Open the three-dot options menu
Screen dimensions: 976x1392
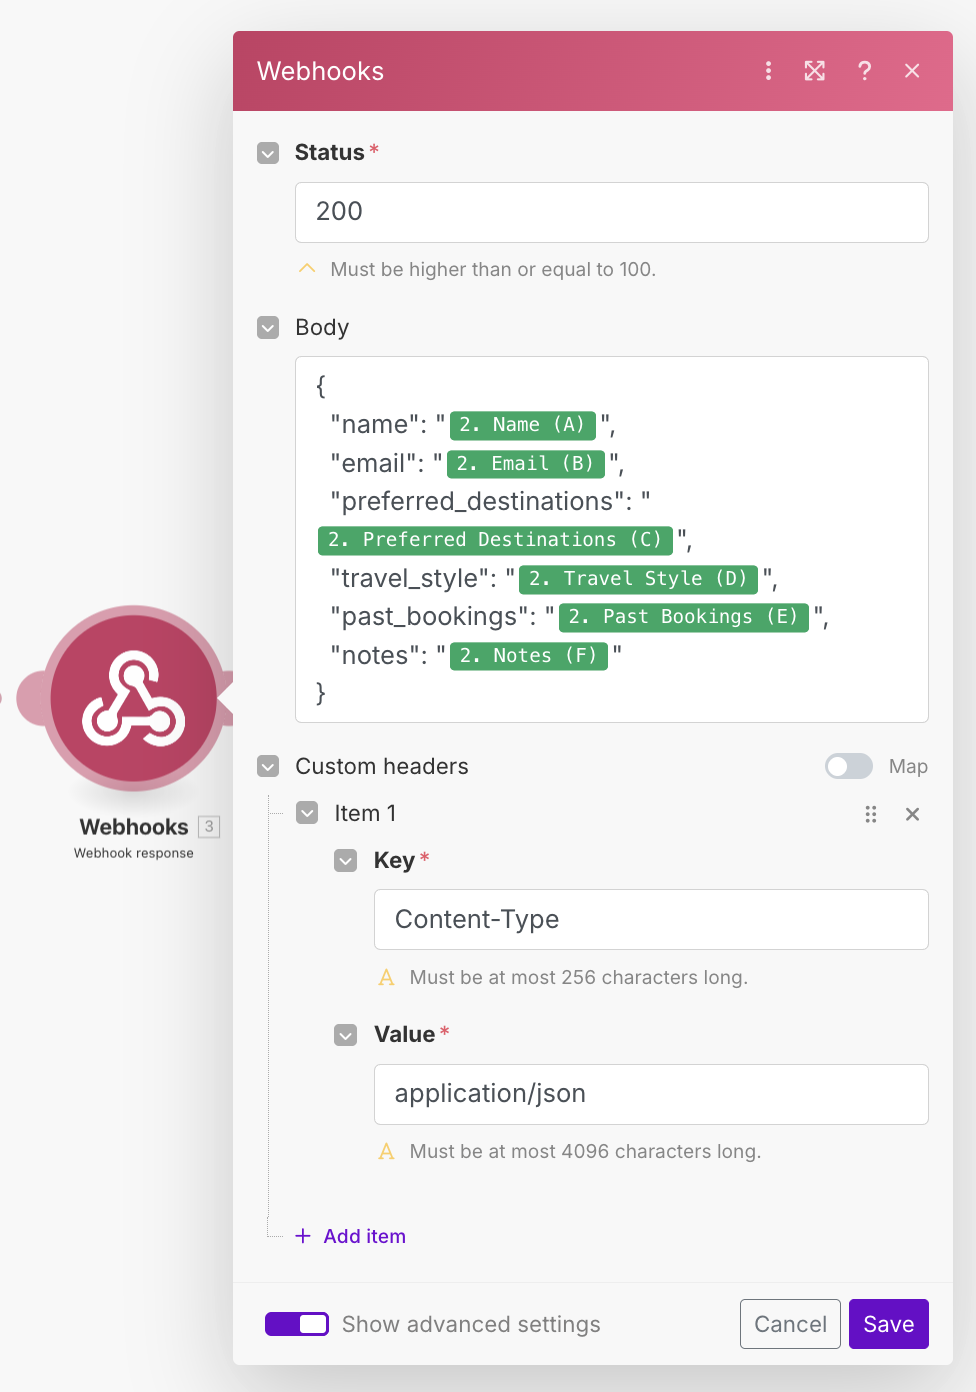click(x=768, y=71)
